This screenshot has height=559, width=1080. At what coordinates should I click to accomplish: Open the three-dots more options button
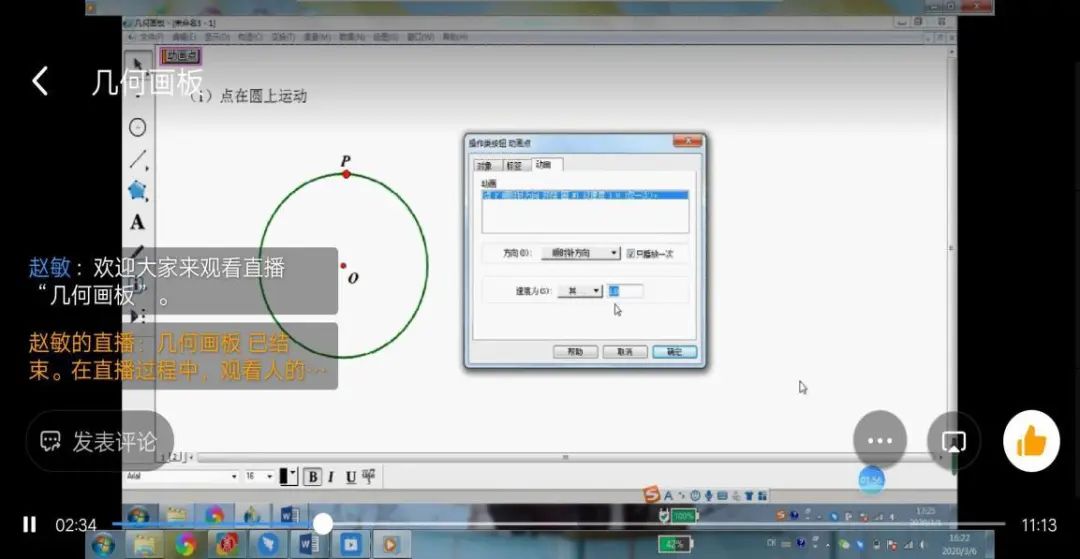[880, 441]
